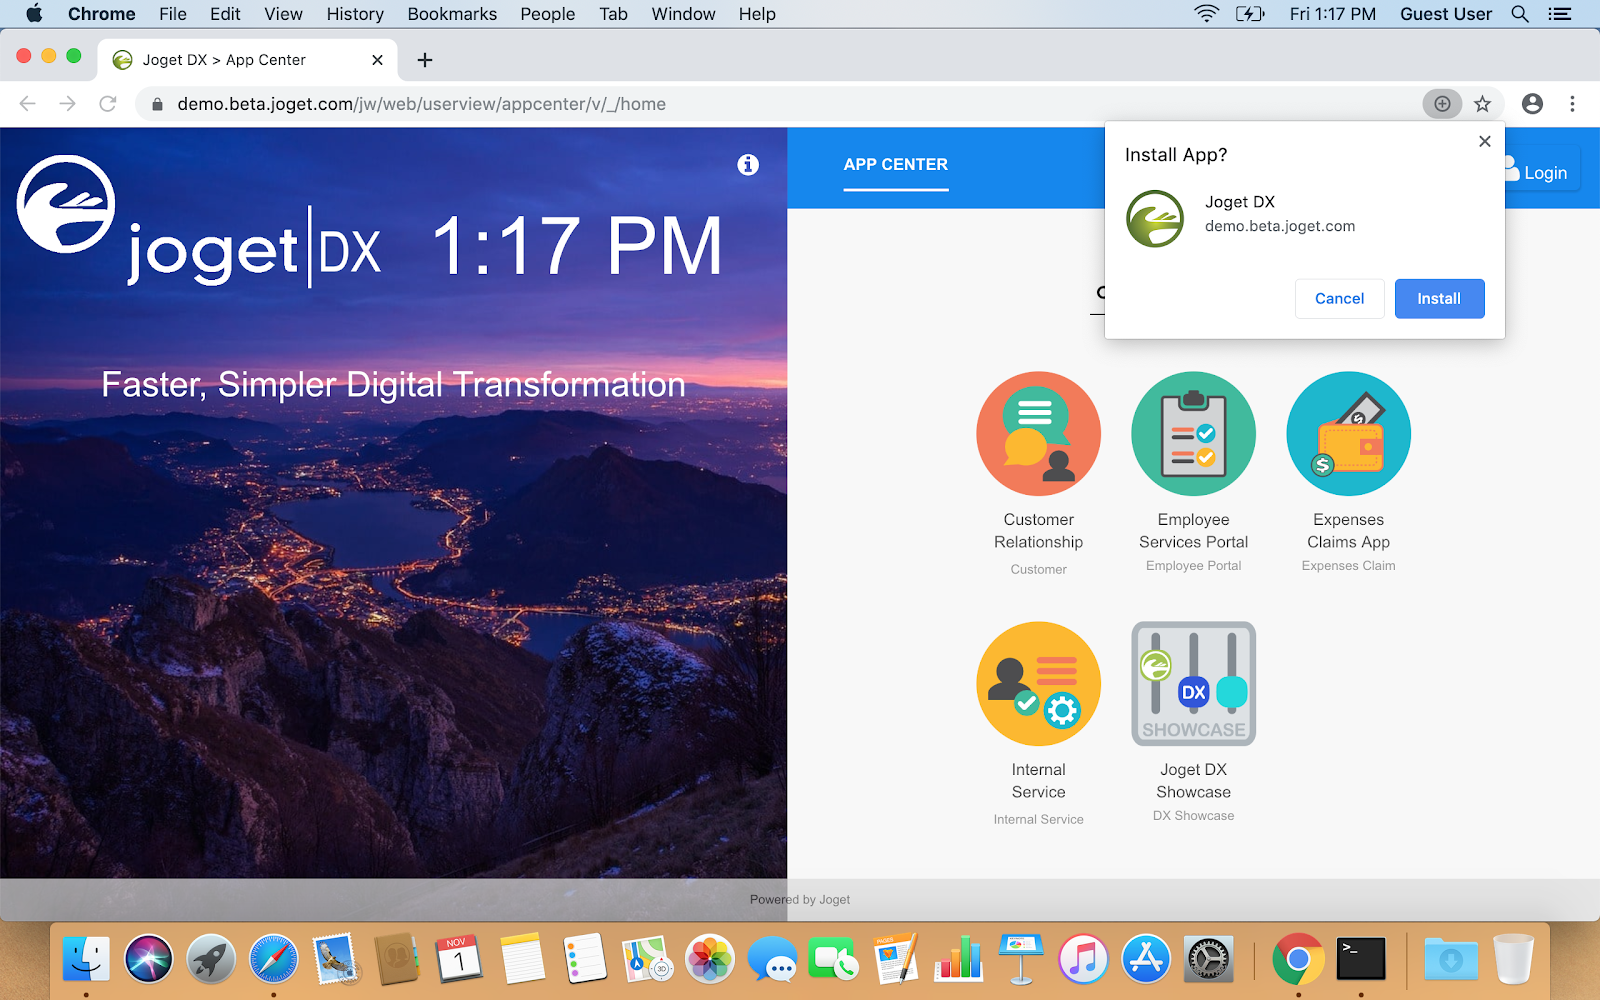Open System Preferences from the dock
1600x1000 pixels.
1208,960
